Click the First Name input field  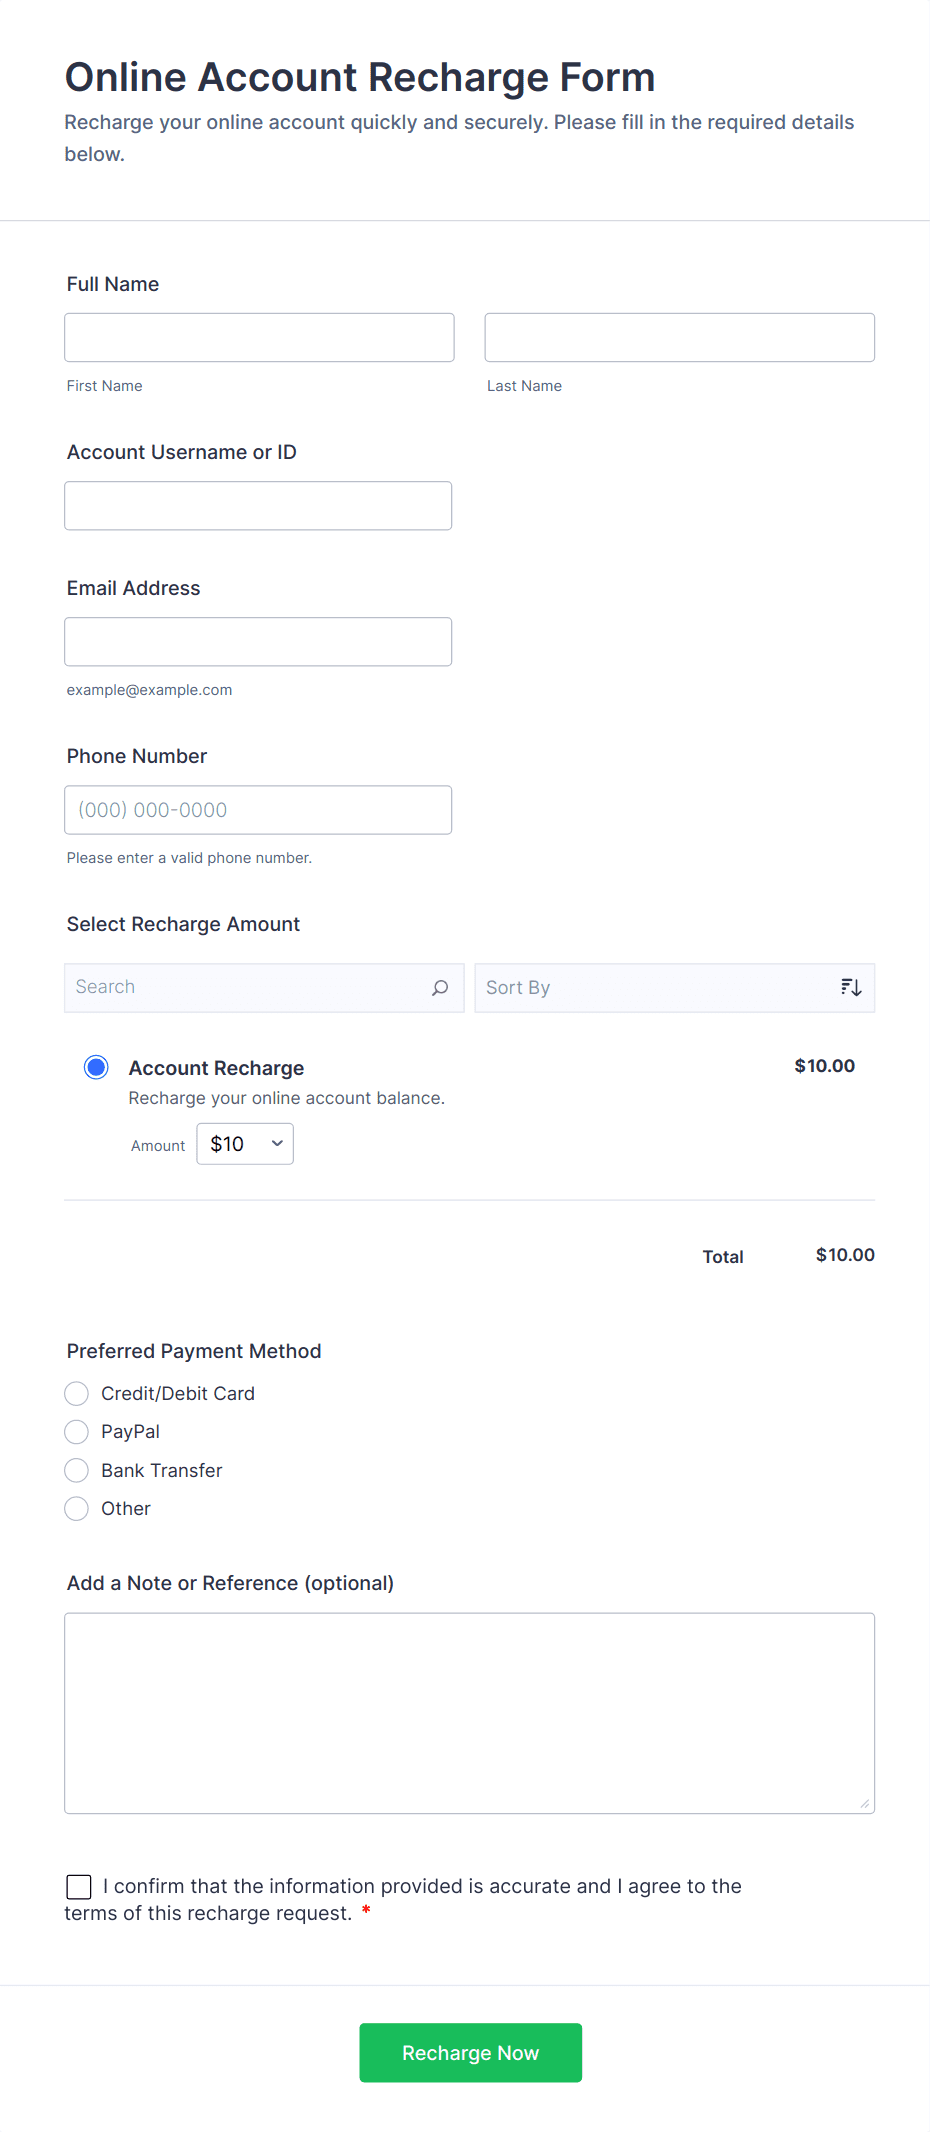[x=259, y=338]
